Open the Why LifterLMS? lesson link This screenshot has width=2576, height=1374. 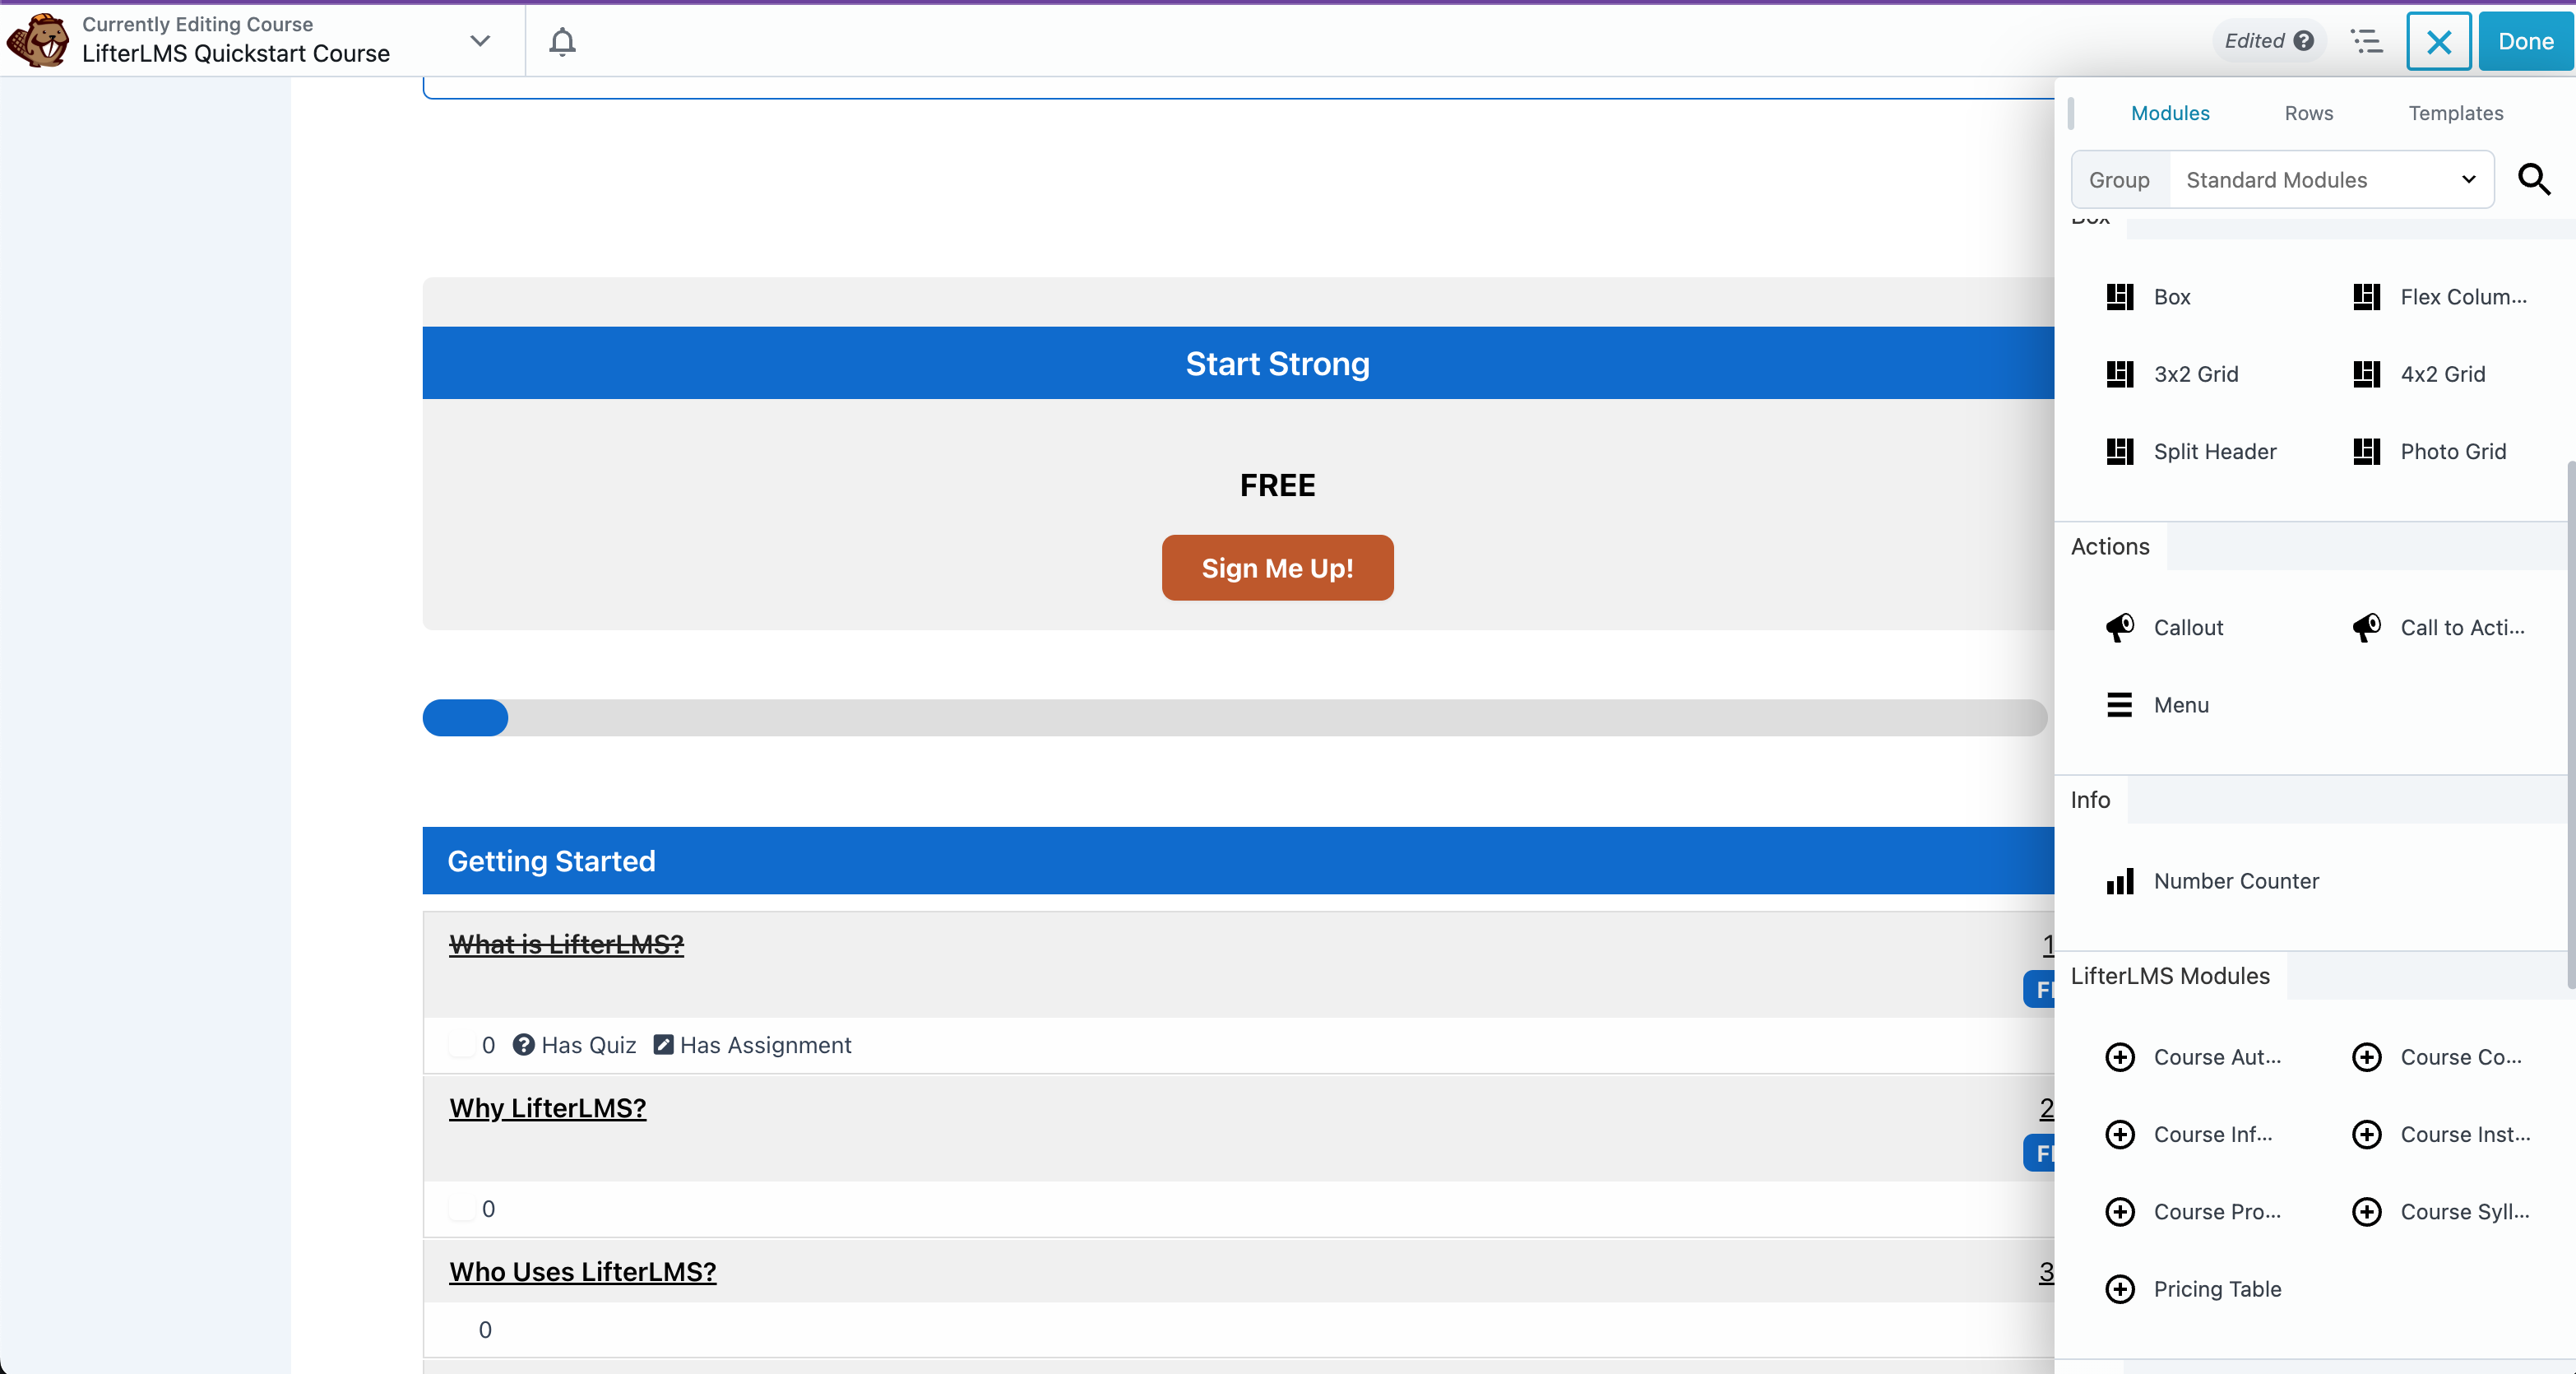pyautogui.click(x=546, y=1108)
